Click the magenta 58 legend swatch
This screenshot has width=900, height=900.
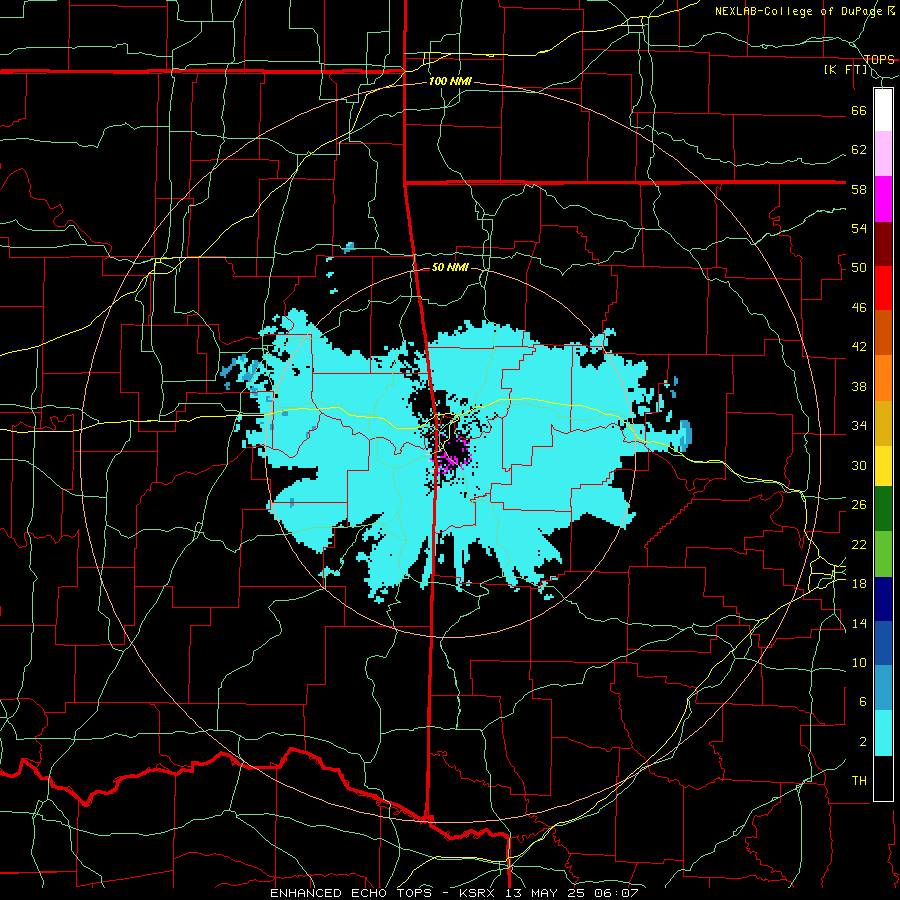[883, 199]
